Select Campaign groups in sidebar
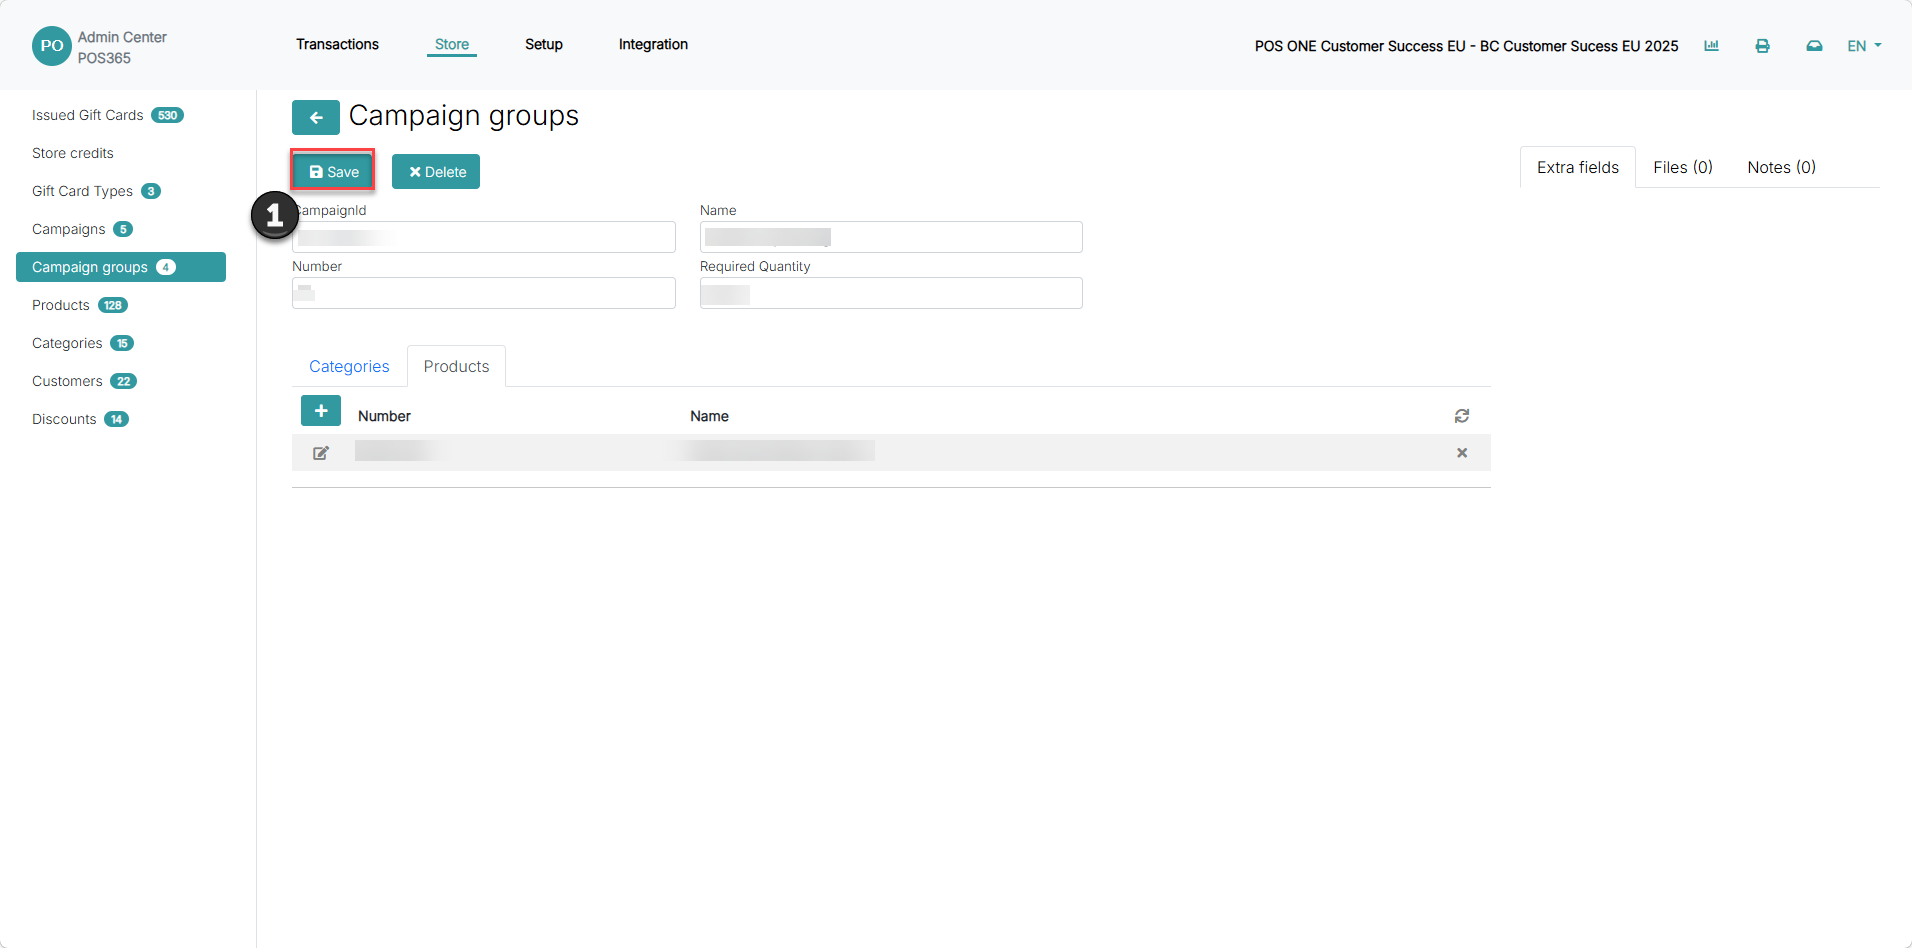This screenshot has height=948, width=1912. 121,267
